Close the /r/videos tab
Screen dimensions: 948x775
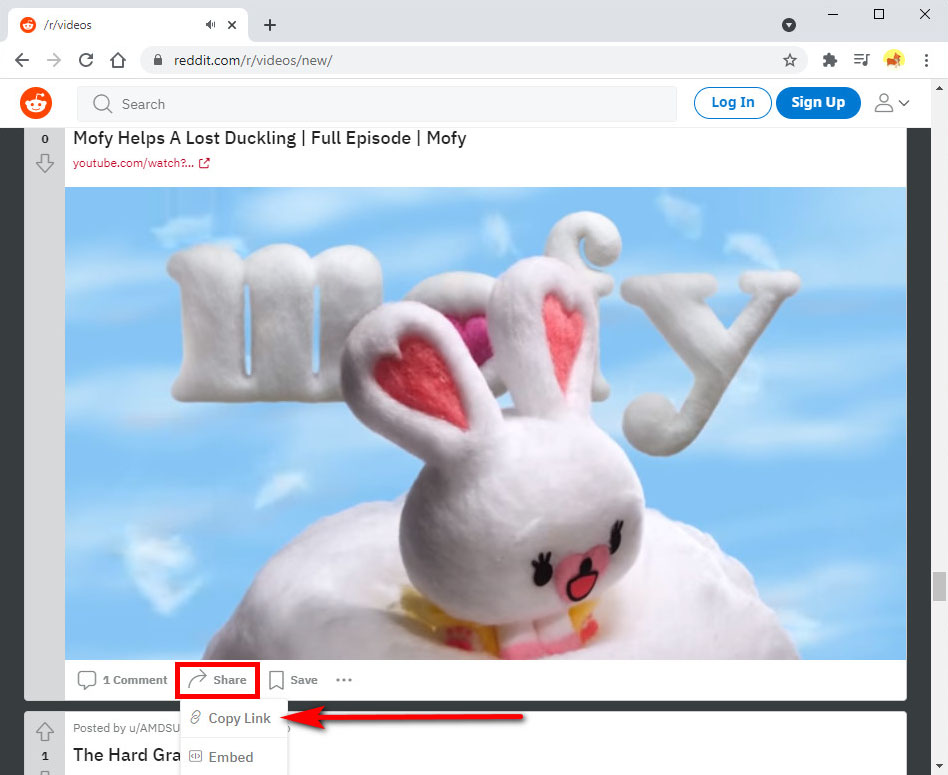232,25
